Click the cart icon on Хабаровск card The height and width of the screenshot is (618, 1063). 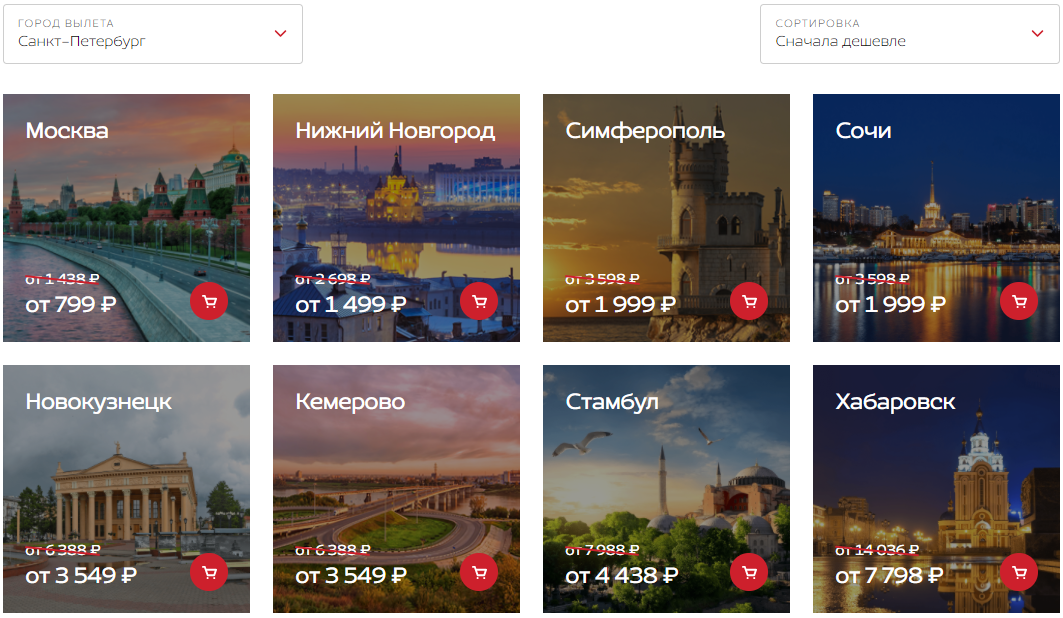pyautogui.click(x=1019, y=573)
